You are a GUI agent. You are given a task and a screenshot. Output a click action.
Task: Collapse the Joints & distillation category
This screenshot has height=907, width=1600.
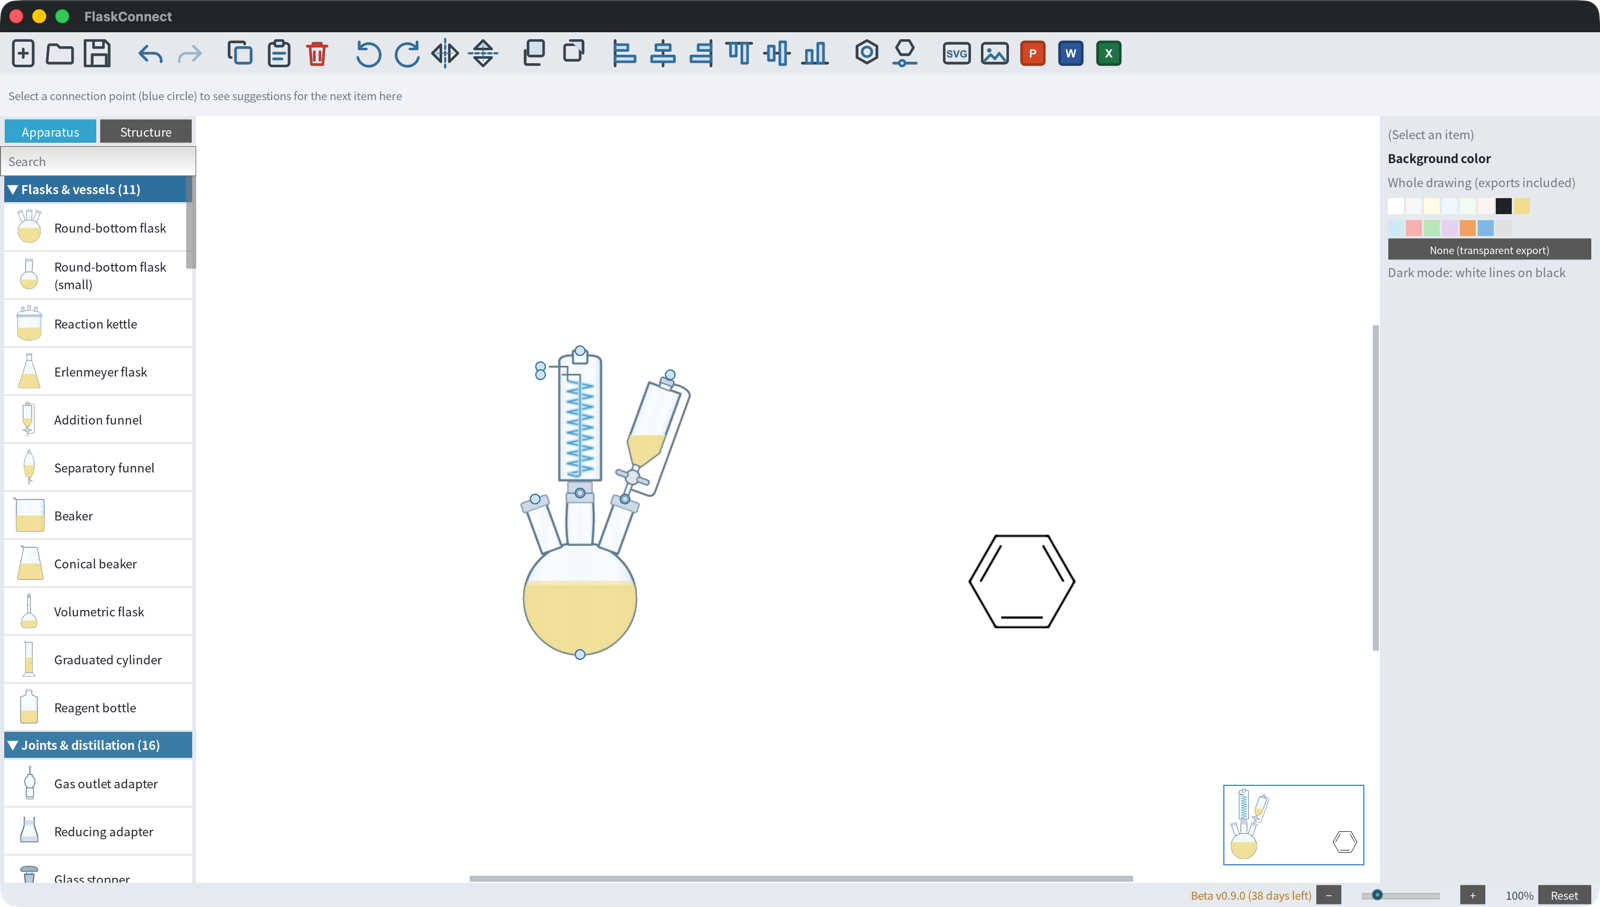coord(98,745)
